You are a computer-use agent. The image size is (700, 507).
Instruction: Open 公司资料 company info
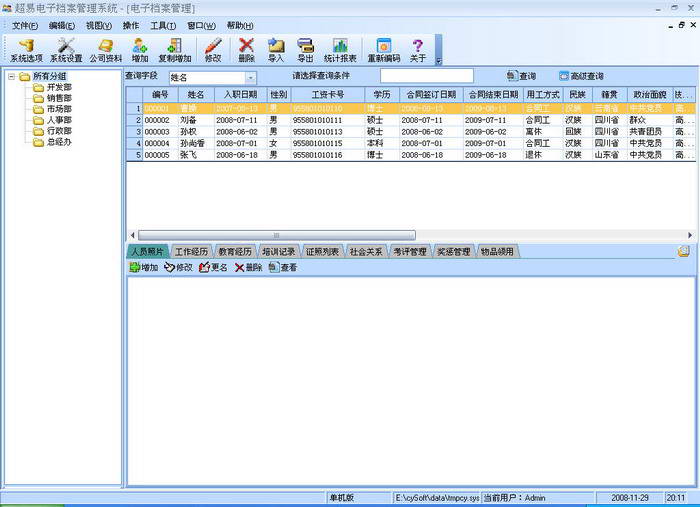coord(105,50)
